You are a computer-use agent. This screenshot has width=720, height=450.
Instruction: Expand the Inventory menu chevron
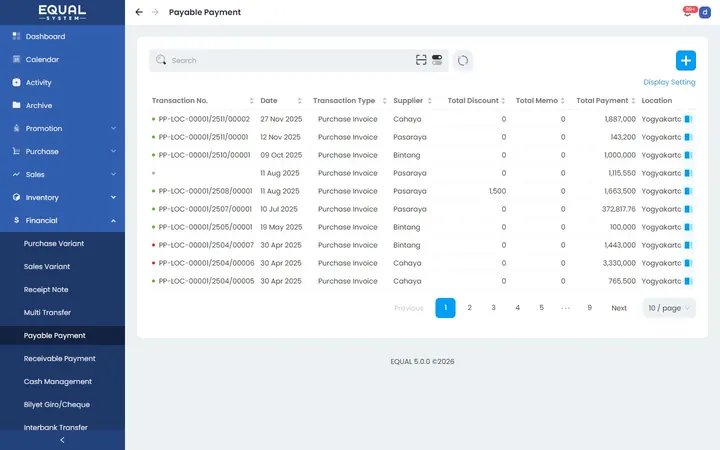113,197
